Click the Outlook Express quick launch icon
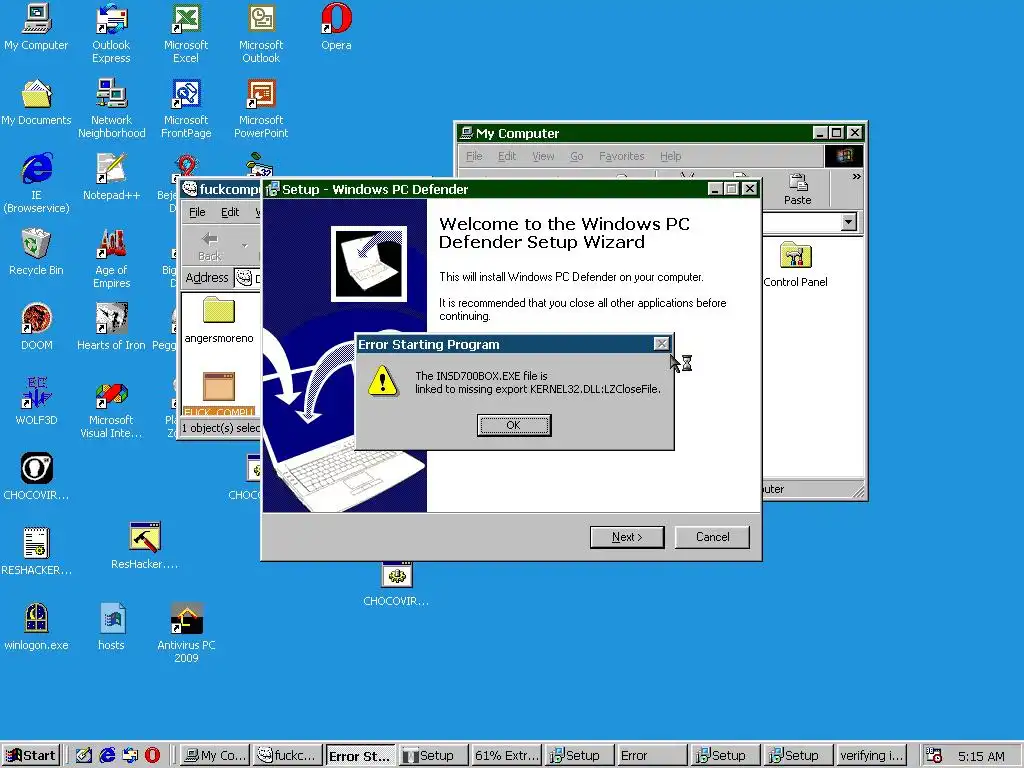 [x=130, y=756]
